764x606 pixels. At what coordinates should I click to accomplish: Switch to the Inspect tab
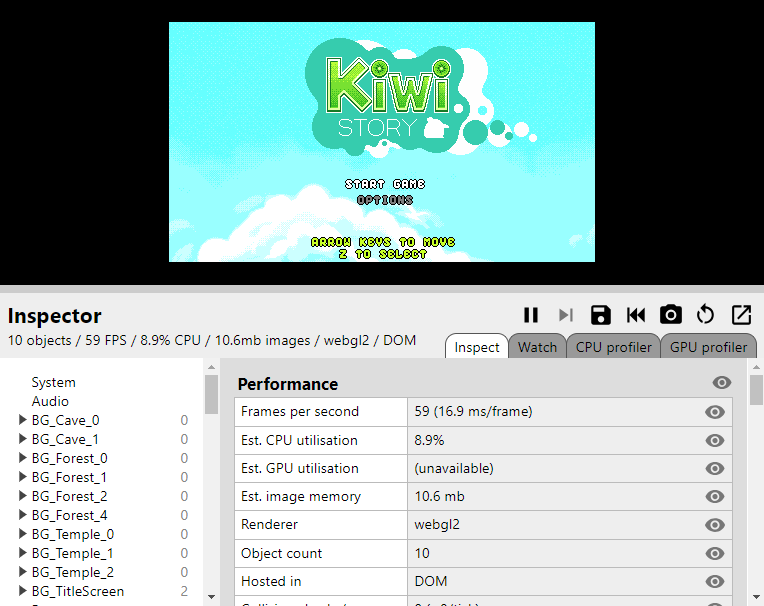[477, 347]
